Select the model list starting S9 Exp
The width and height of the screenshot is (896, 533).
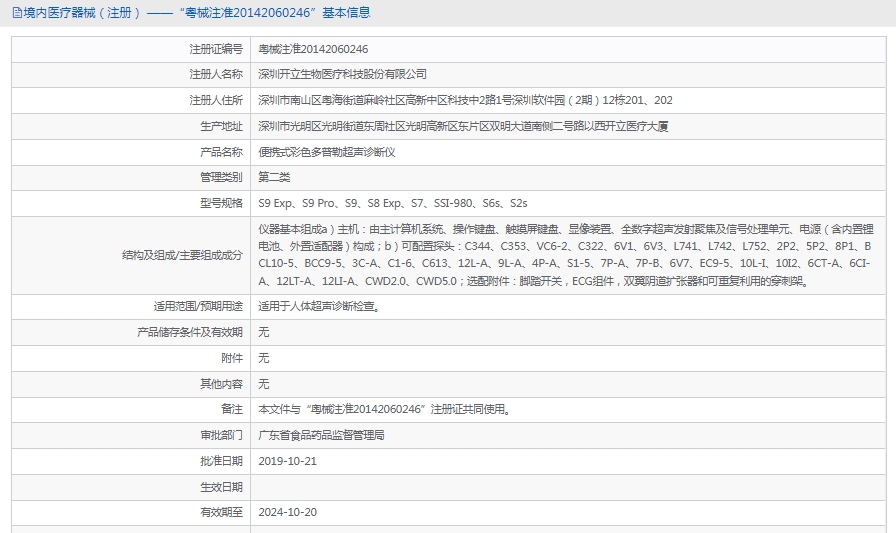pyautogui.click(x=393, y=203)
